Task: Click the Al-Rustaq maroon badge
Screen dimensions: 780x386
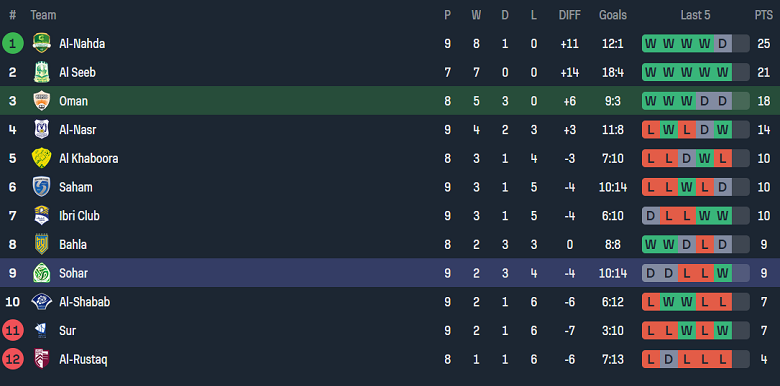Action: [x=41, y=359]
